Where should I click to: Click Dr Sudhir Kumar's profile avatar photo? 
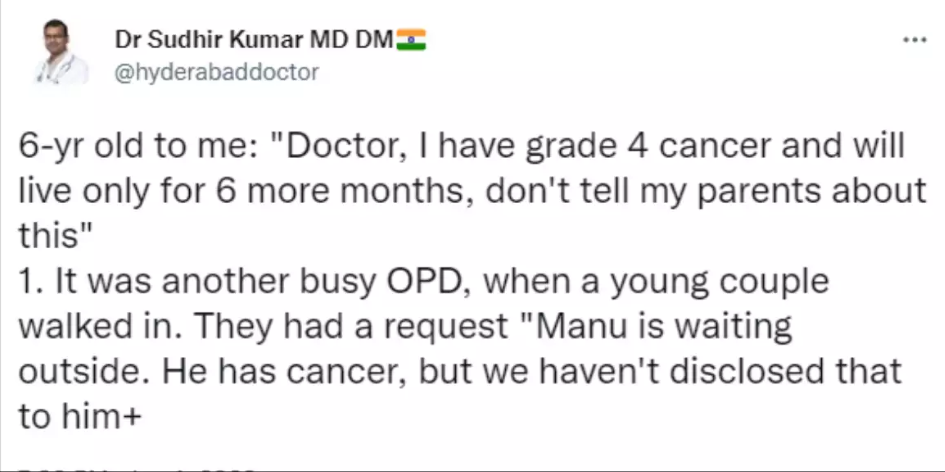point(60,53)
